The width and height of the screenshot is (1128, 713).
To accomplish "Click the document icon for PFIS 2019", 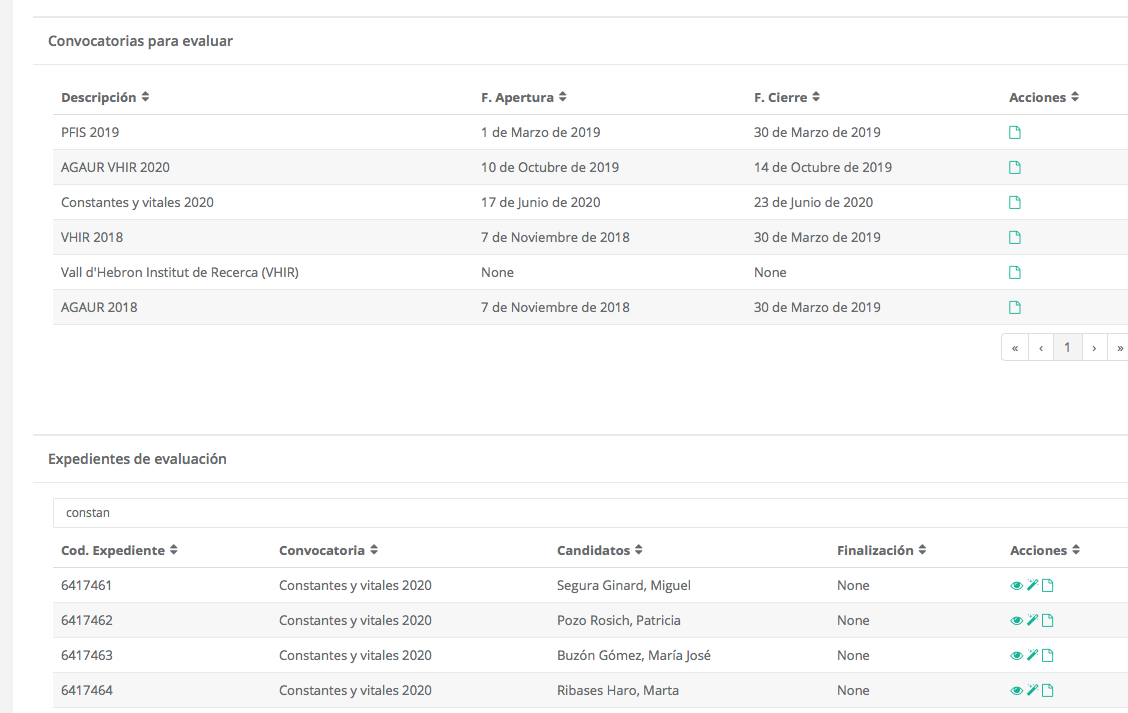I will tap(1015, 133).
